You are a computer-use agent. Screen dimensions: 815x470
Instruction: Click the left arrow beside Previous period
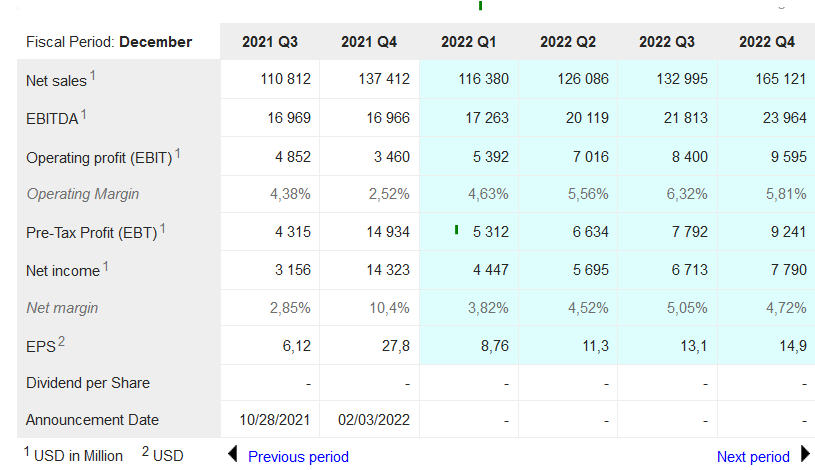tap(233, 455)
